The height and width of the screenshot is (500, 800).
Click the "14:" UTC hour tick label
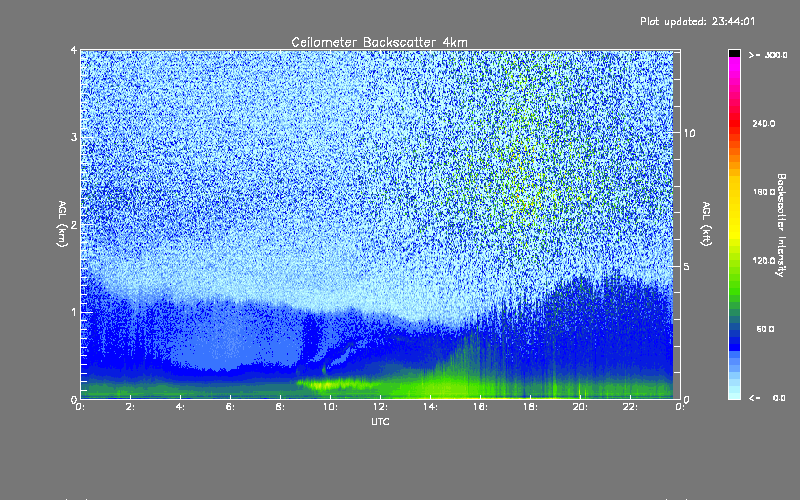pyautogui.click(x=430, y=407)
